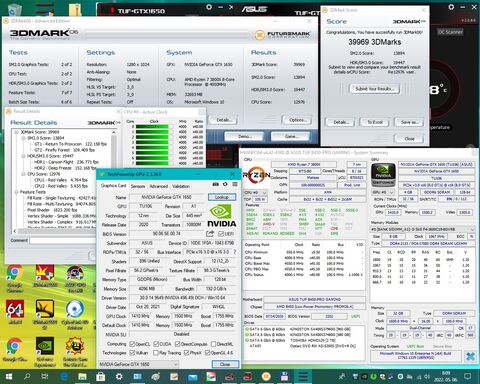
Task: Toggle the CUDA checkbox in GPU-Z
Action: (x=157, y=344)
